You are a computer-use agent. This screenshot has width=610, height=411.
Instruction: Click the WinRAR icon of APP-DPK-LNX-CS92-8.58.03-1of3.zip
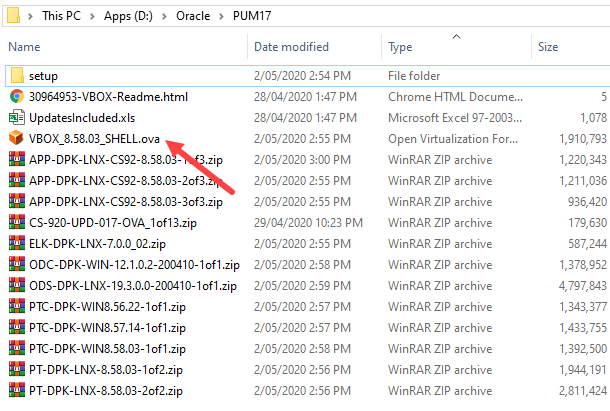tap(17, 159)
